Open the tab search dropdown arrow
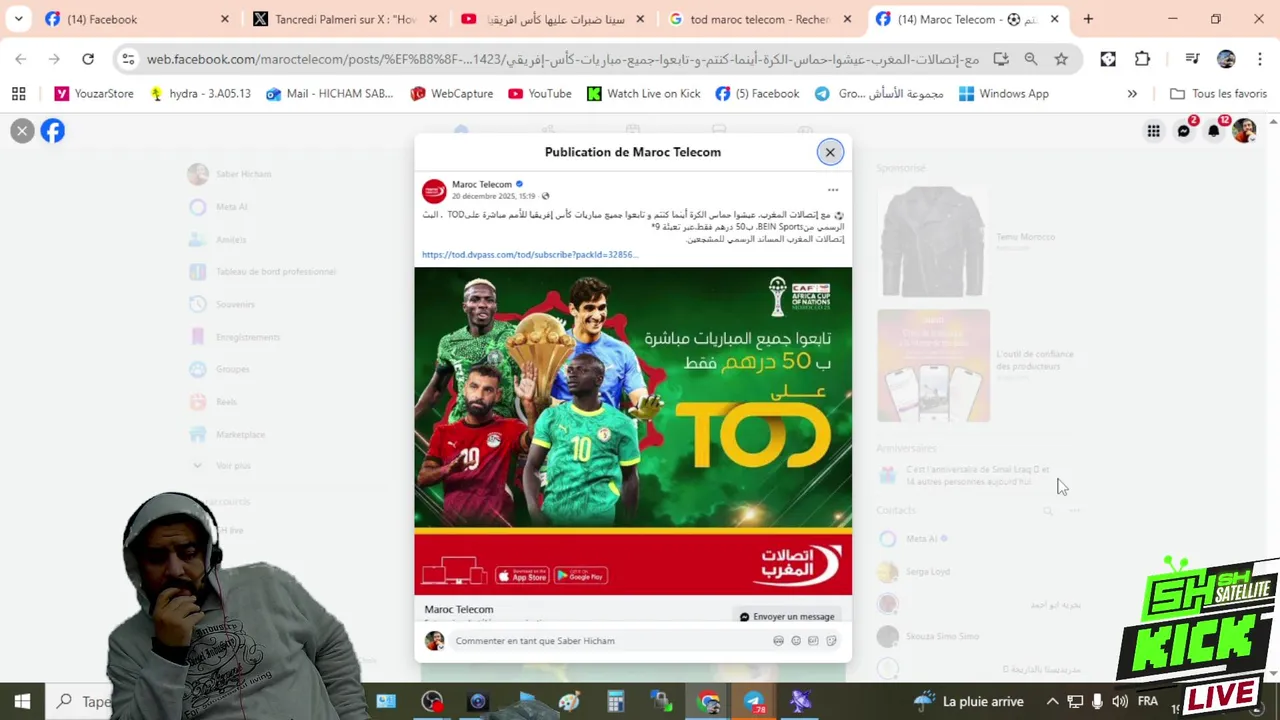Screen dimensions: 1280x720 [18, 19]
